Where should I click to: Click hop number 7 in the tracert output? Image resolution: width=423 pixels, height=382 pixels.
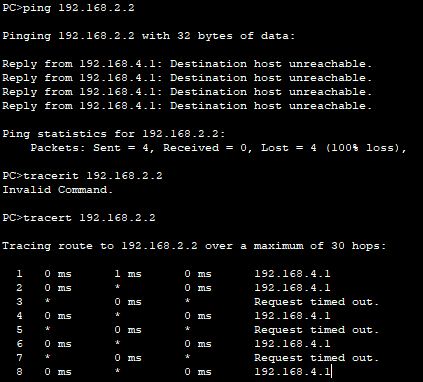pyautogui.click(x=19, y=358)
